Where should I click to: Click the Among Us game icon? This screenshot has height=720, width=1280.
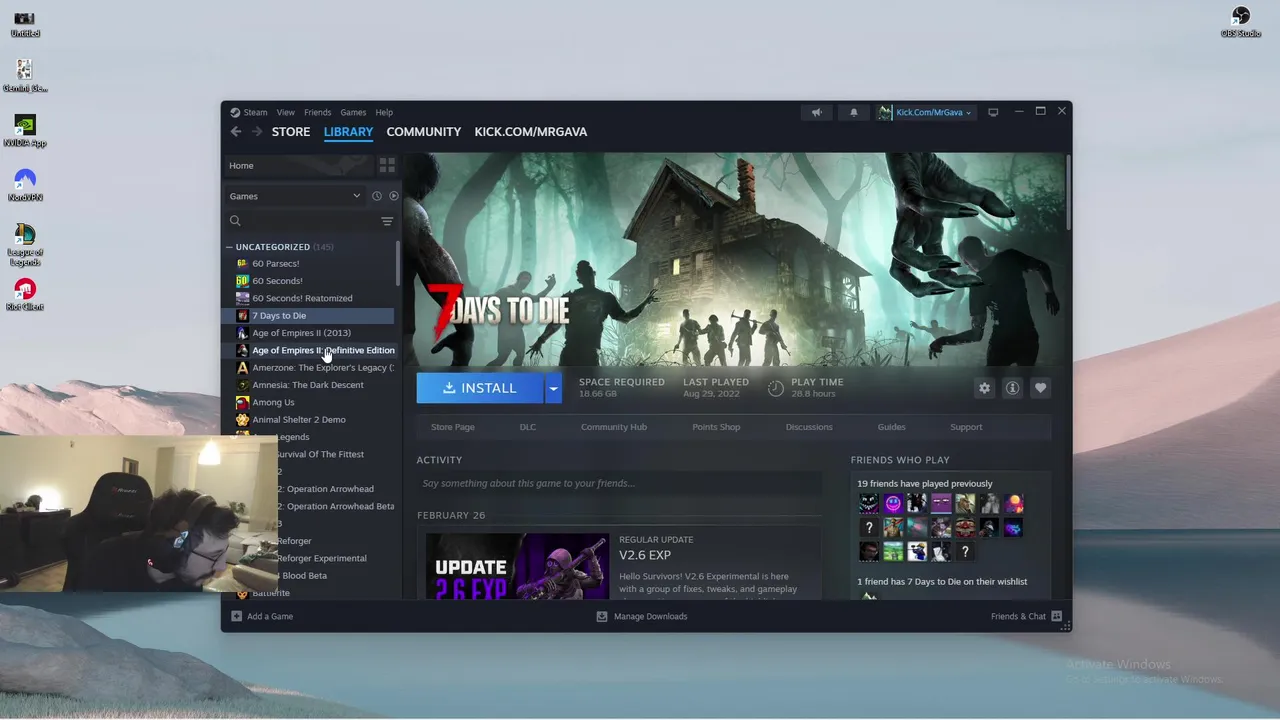[x=242, y=402]
